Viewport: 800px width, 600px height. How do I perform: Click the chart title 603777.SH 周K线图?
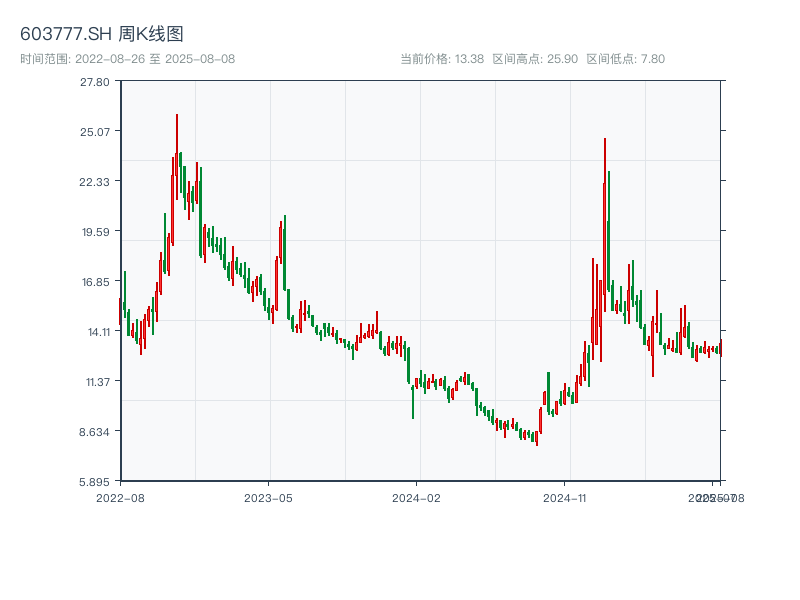point(102,34)
